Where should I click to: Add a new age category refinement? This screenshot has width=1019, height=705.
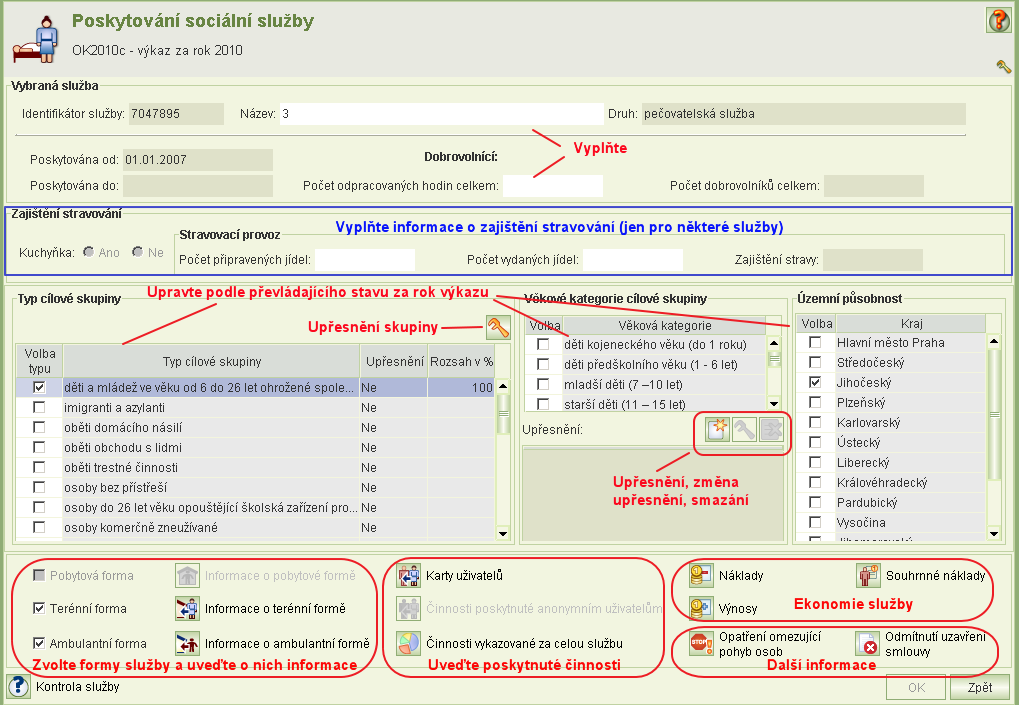717,429
